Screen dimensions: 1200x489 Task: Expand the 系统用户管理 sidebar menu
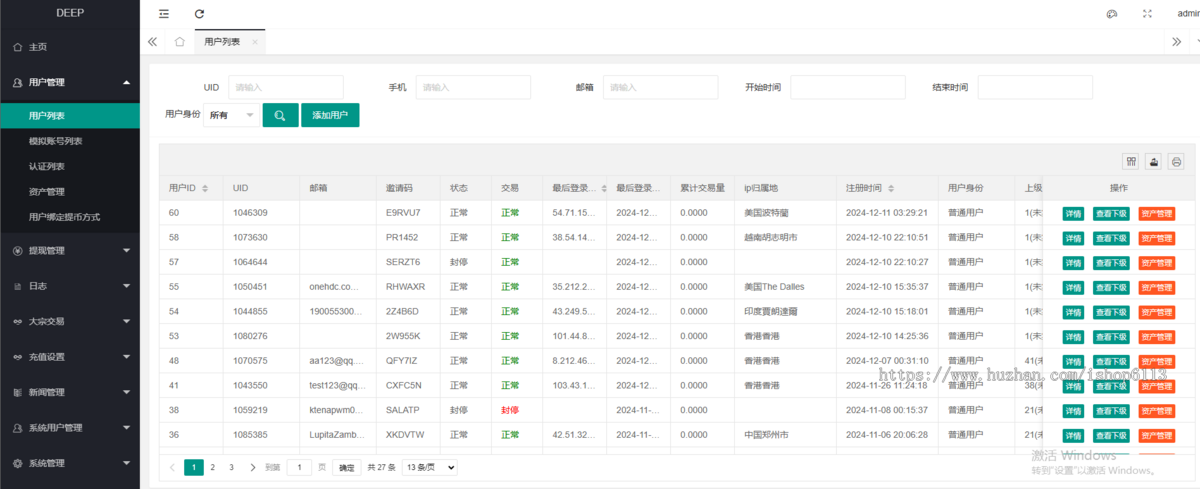(x=70, y=428)
